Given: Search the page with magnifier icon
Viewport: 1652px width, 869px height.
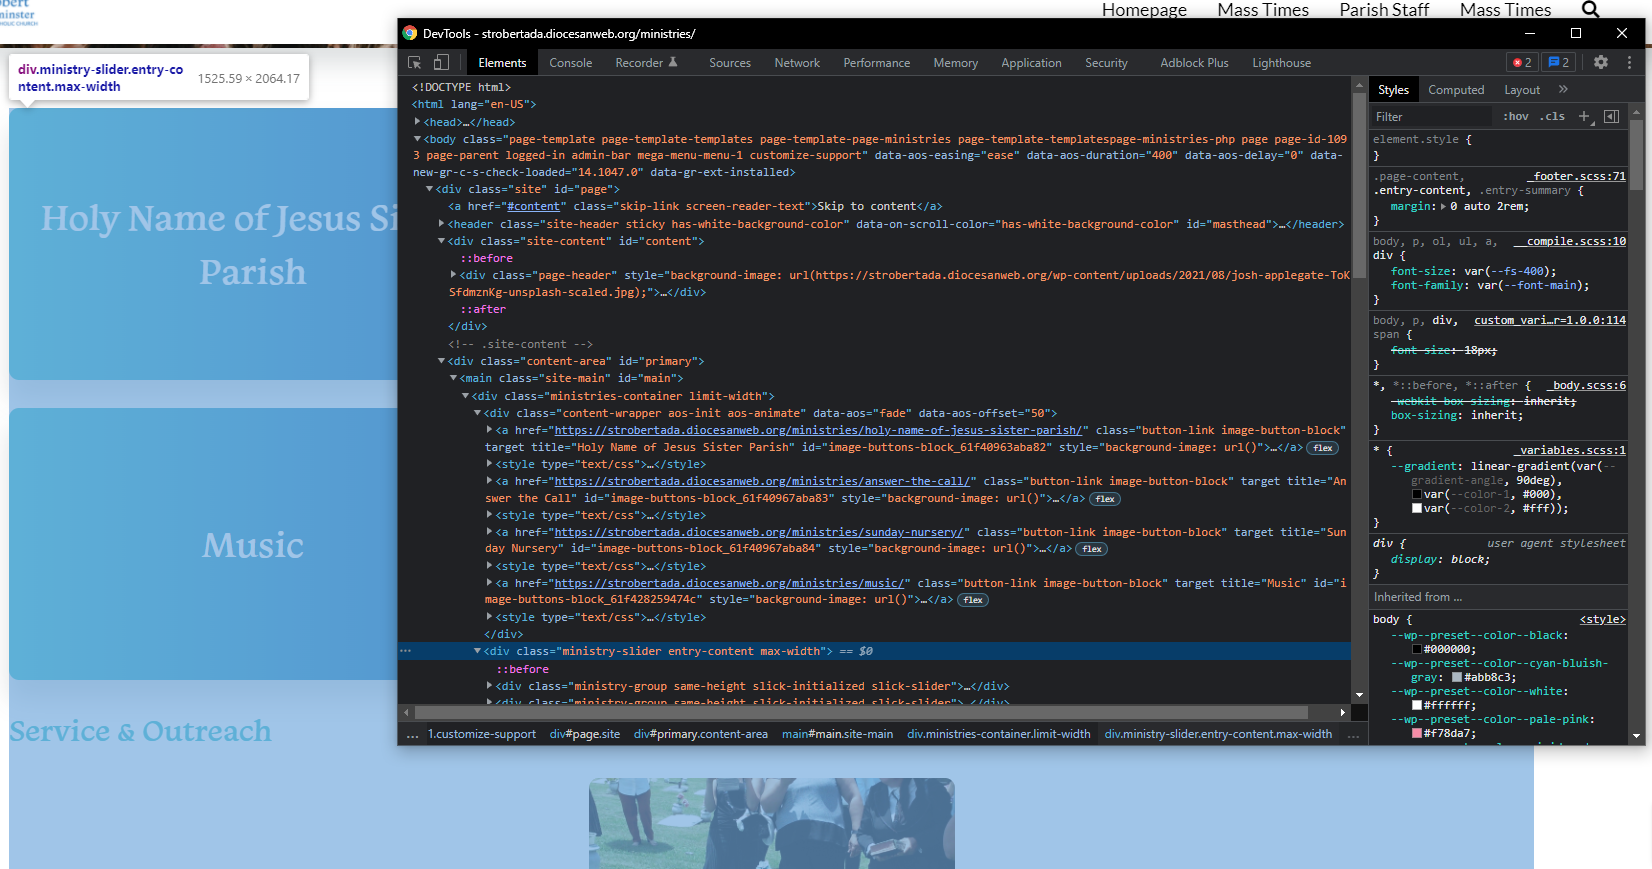Looking at the screenshot, I should coord(1590,10).
